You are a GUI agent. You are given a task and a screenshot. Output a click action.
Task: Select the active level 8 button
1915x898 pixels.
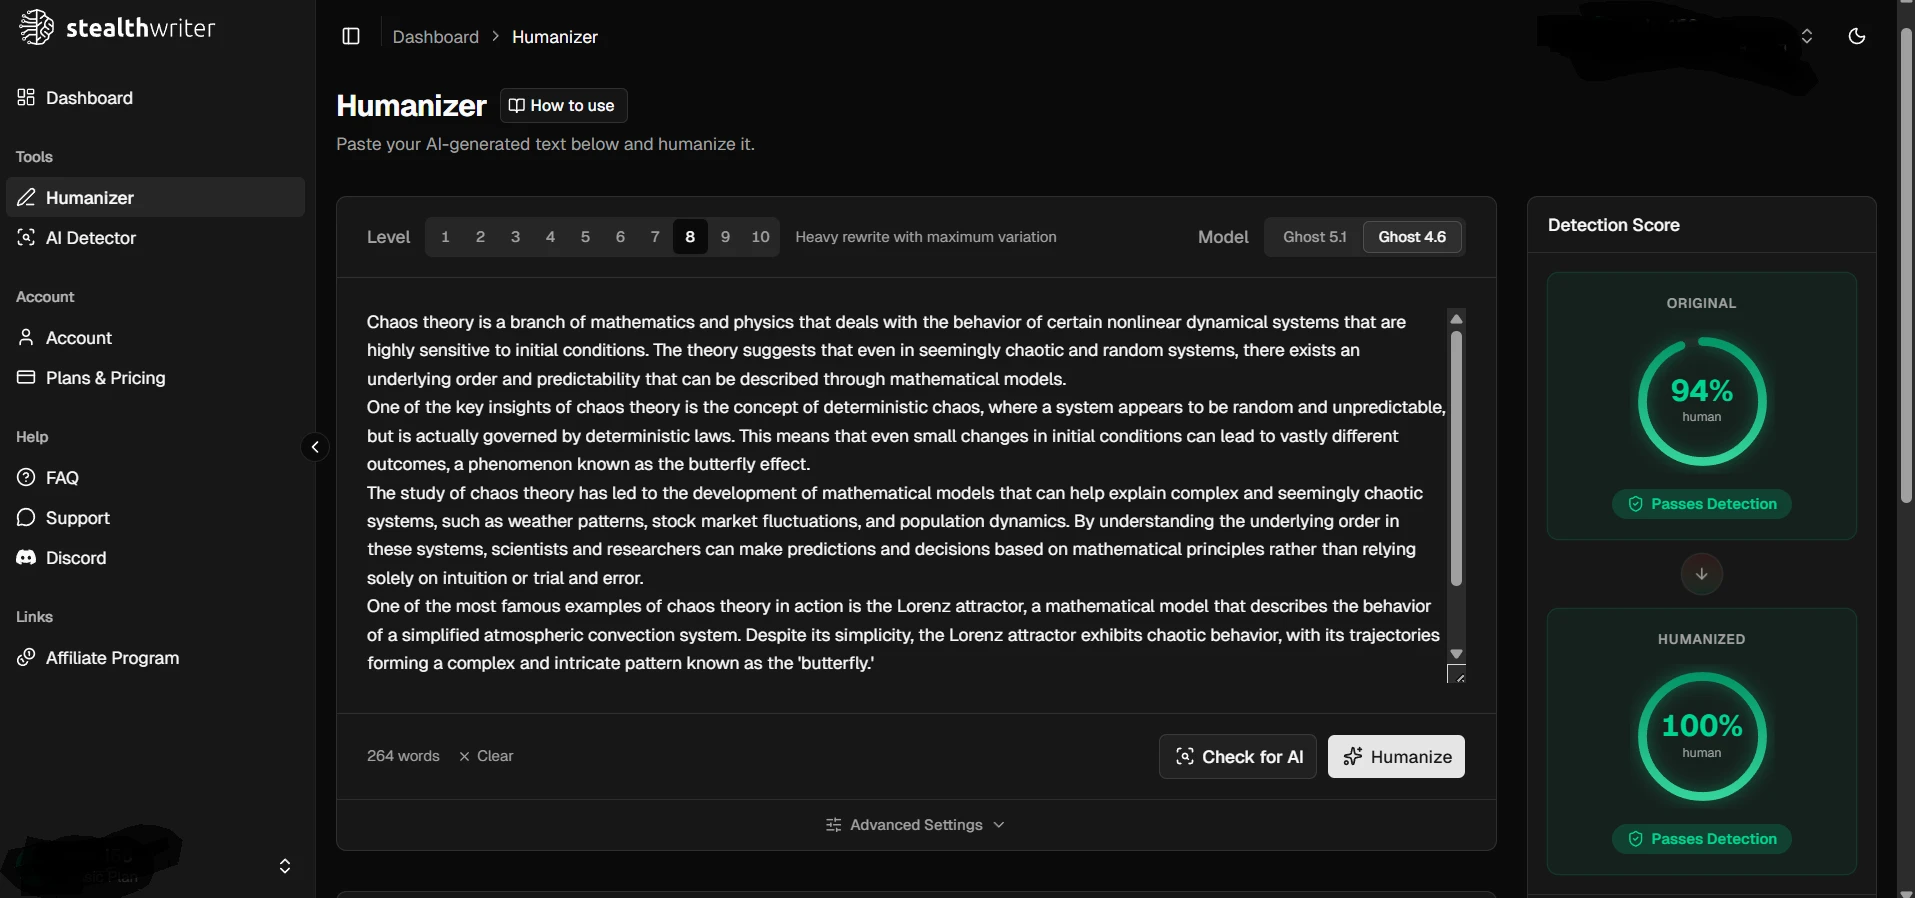point(690,237)
